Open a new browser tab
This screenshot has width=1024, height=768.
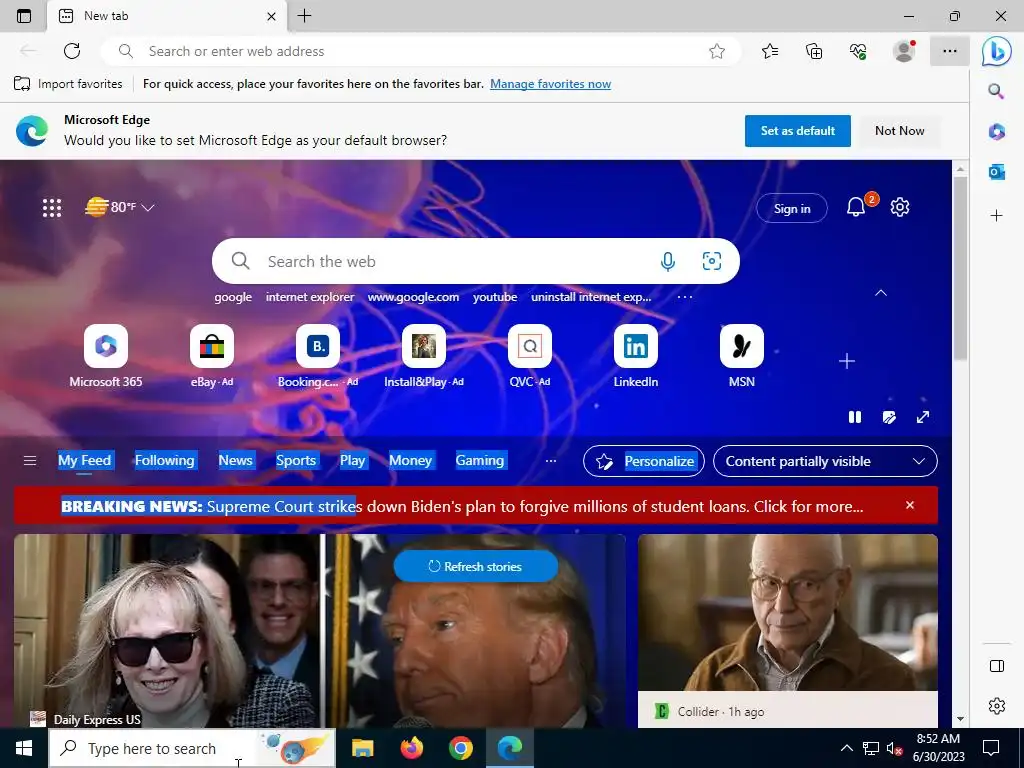coord(304,16)
